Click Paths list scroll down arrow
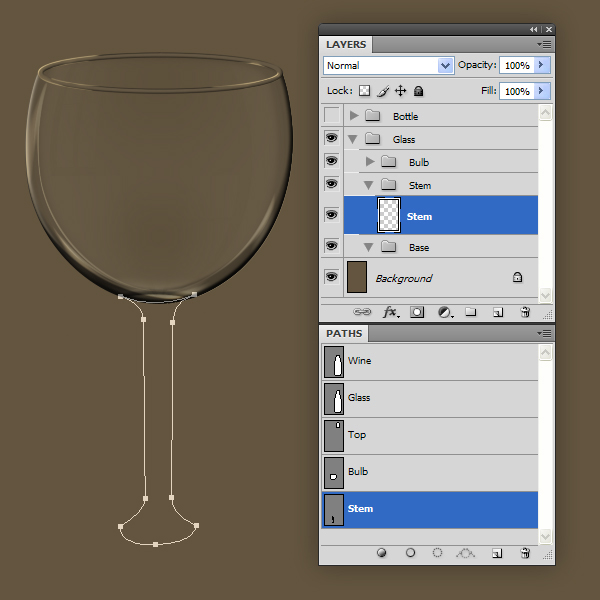The height and width of the screenshot is (600, 600). pos(545,536)
